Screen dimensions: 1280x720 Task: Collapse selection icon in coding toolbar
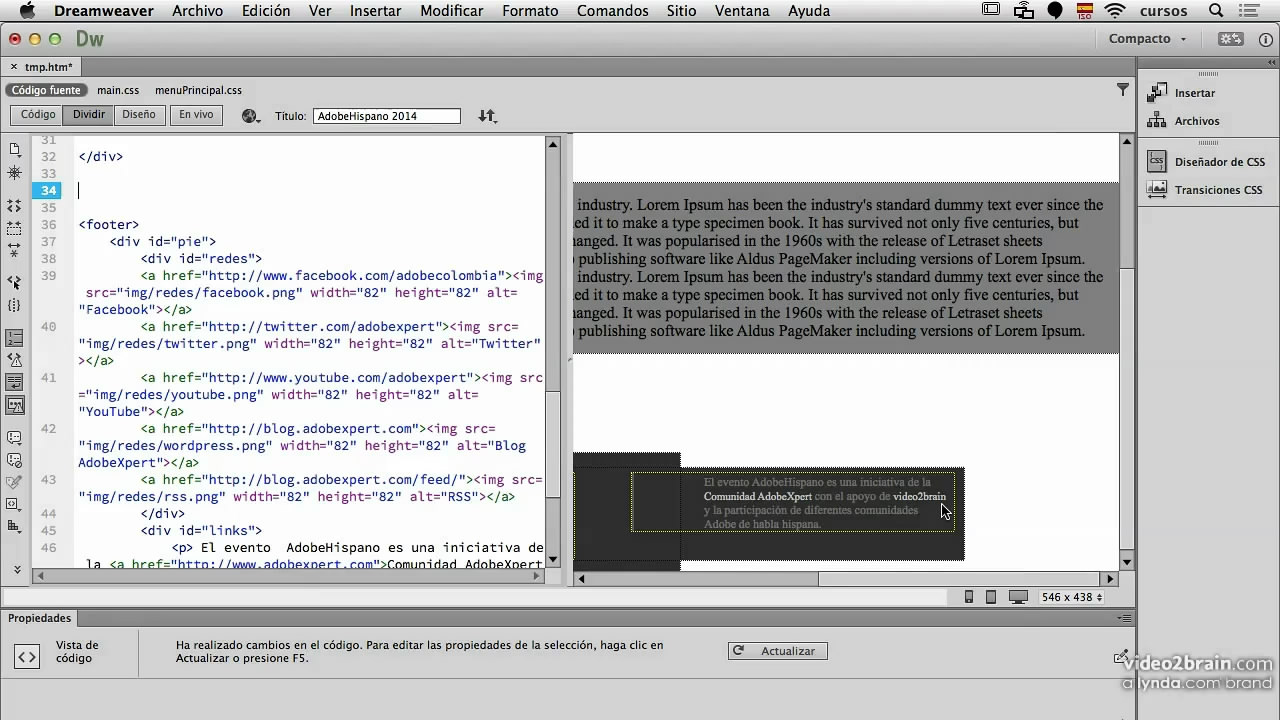click(15, 227)
